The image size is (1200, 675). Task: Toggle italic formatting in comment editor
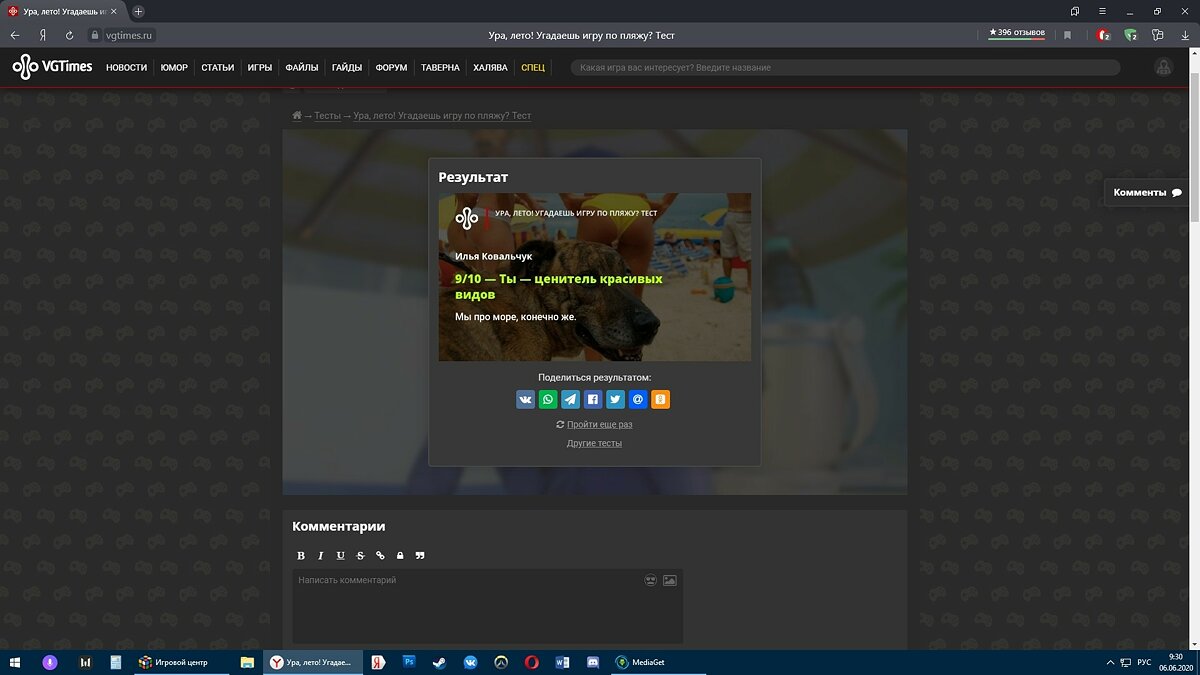coord(321,556)
